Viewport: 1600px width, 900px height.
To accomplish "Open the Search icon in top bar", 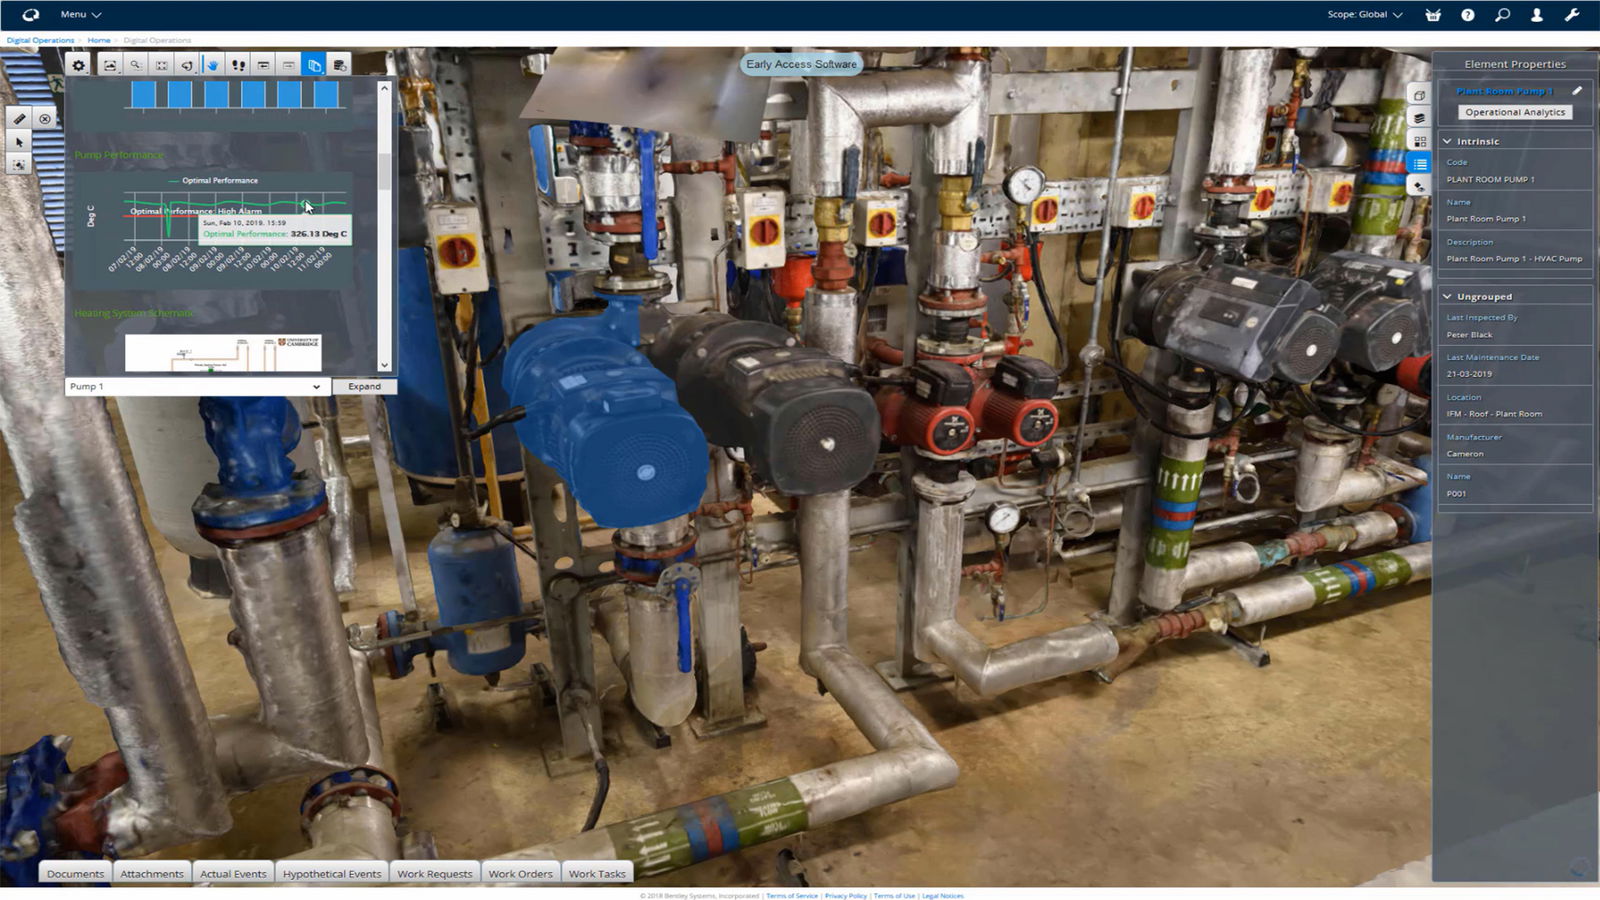I will pos(1501,14).
